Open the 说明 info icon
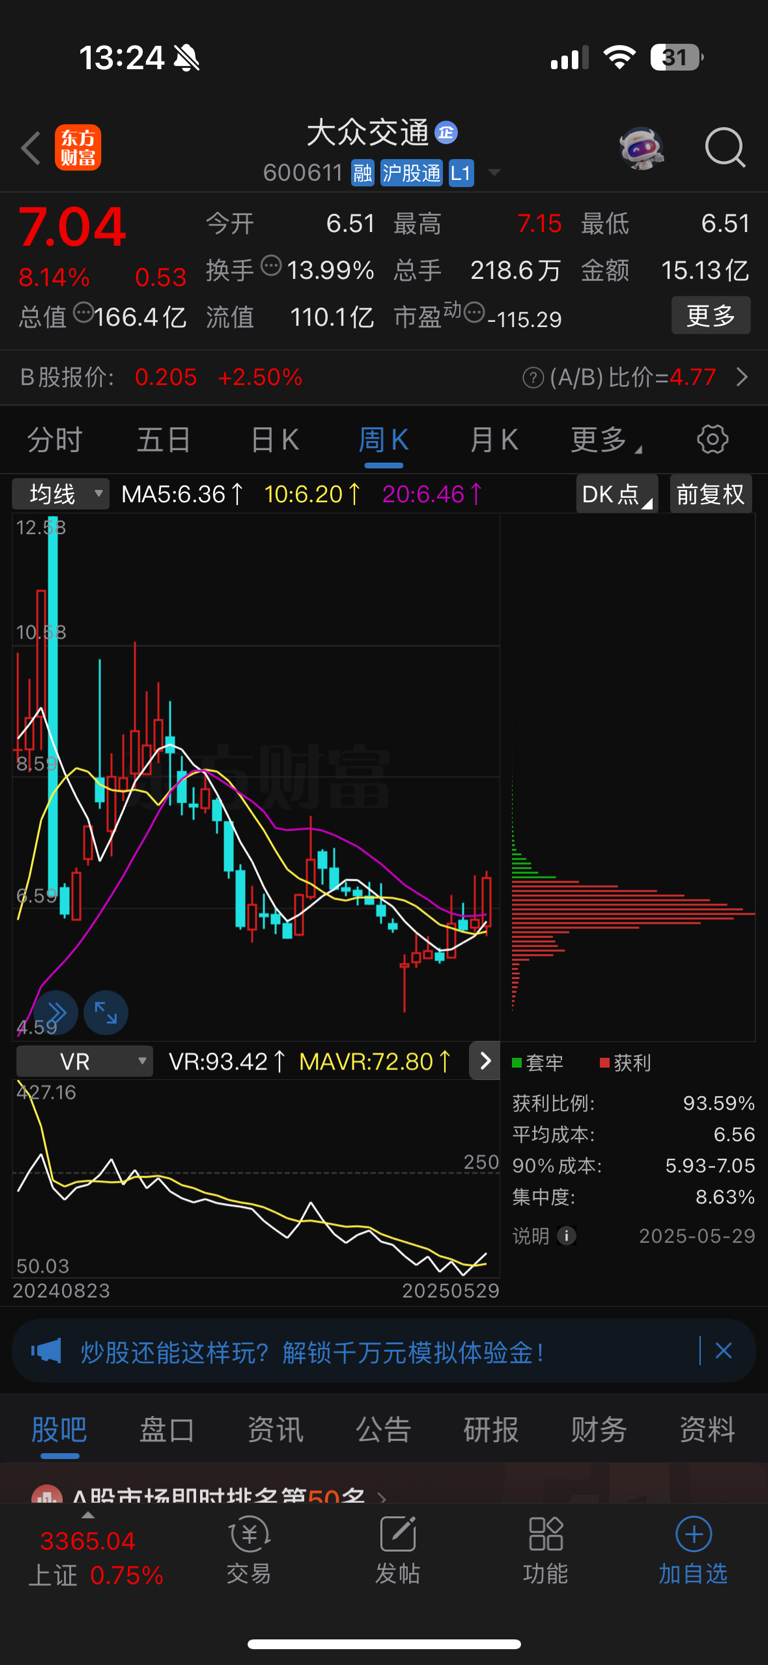Image resolution: width=769 pixels, height=1665 pixels. pos(566,1236)
